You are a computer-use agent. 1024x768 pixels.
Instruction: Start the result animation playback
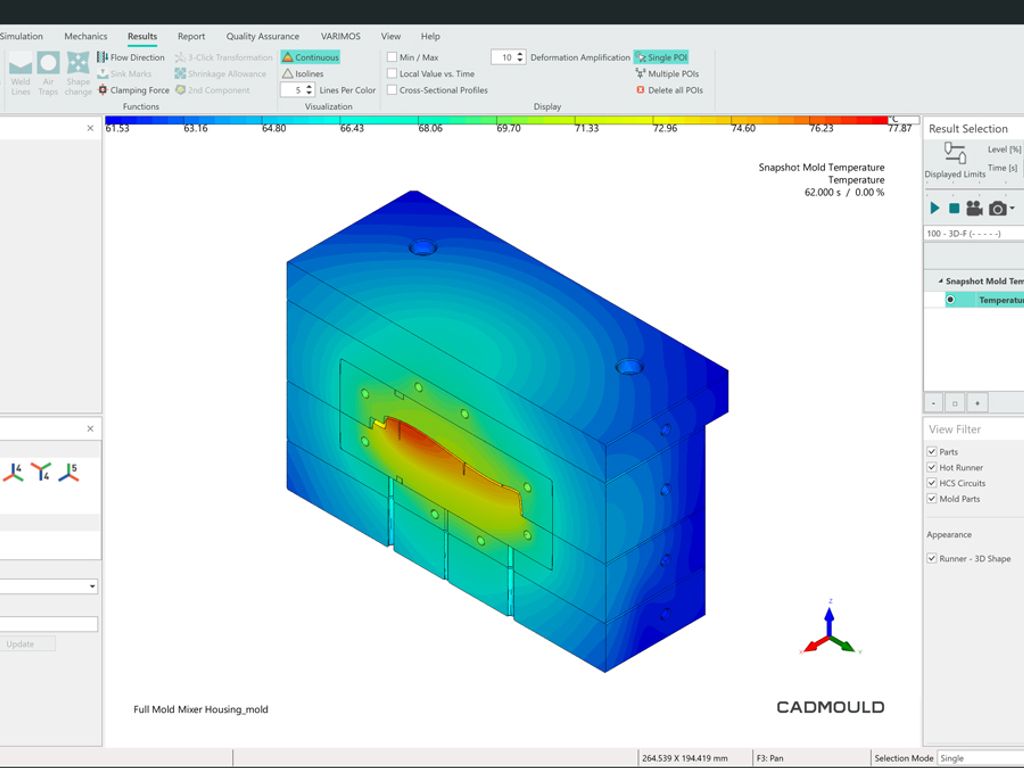click(x=933, y=207)
